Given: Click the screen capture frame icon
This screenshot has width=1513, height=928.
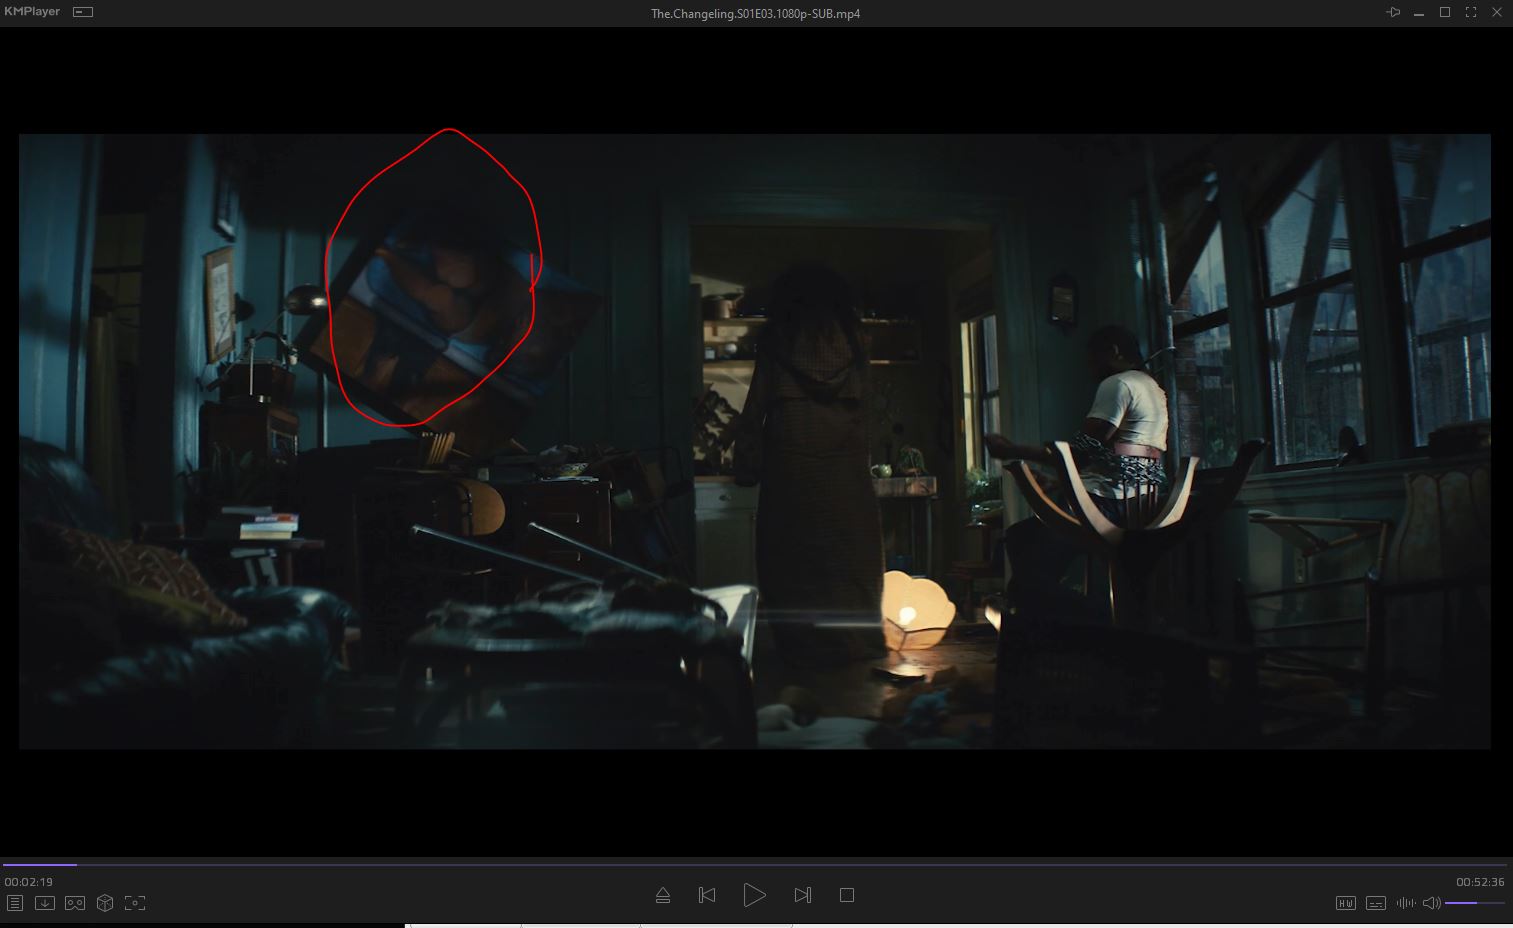Looking at the screenshot, I should point(135,903).
